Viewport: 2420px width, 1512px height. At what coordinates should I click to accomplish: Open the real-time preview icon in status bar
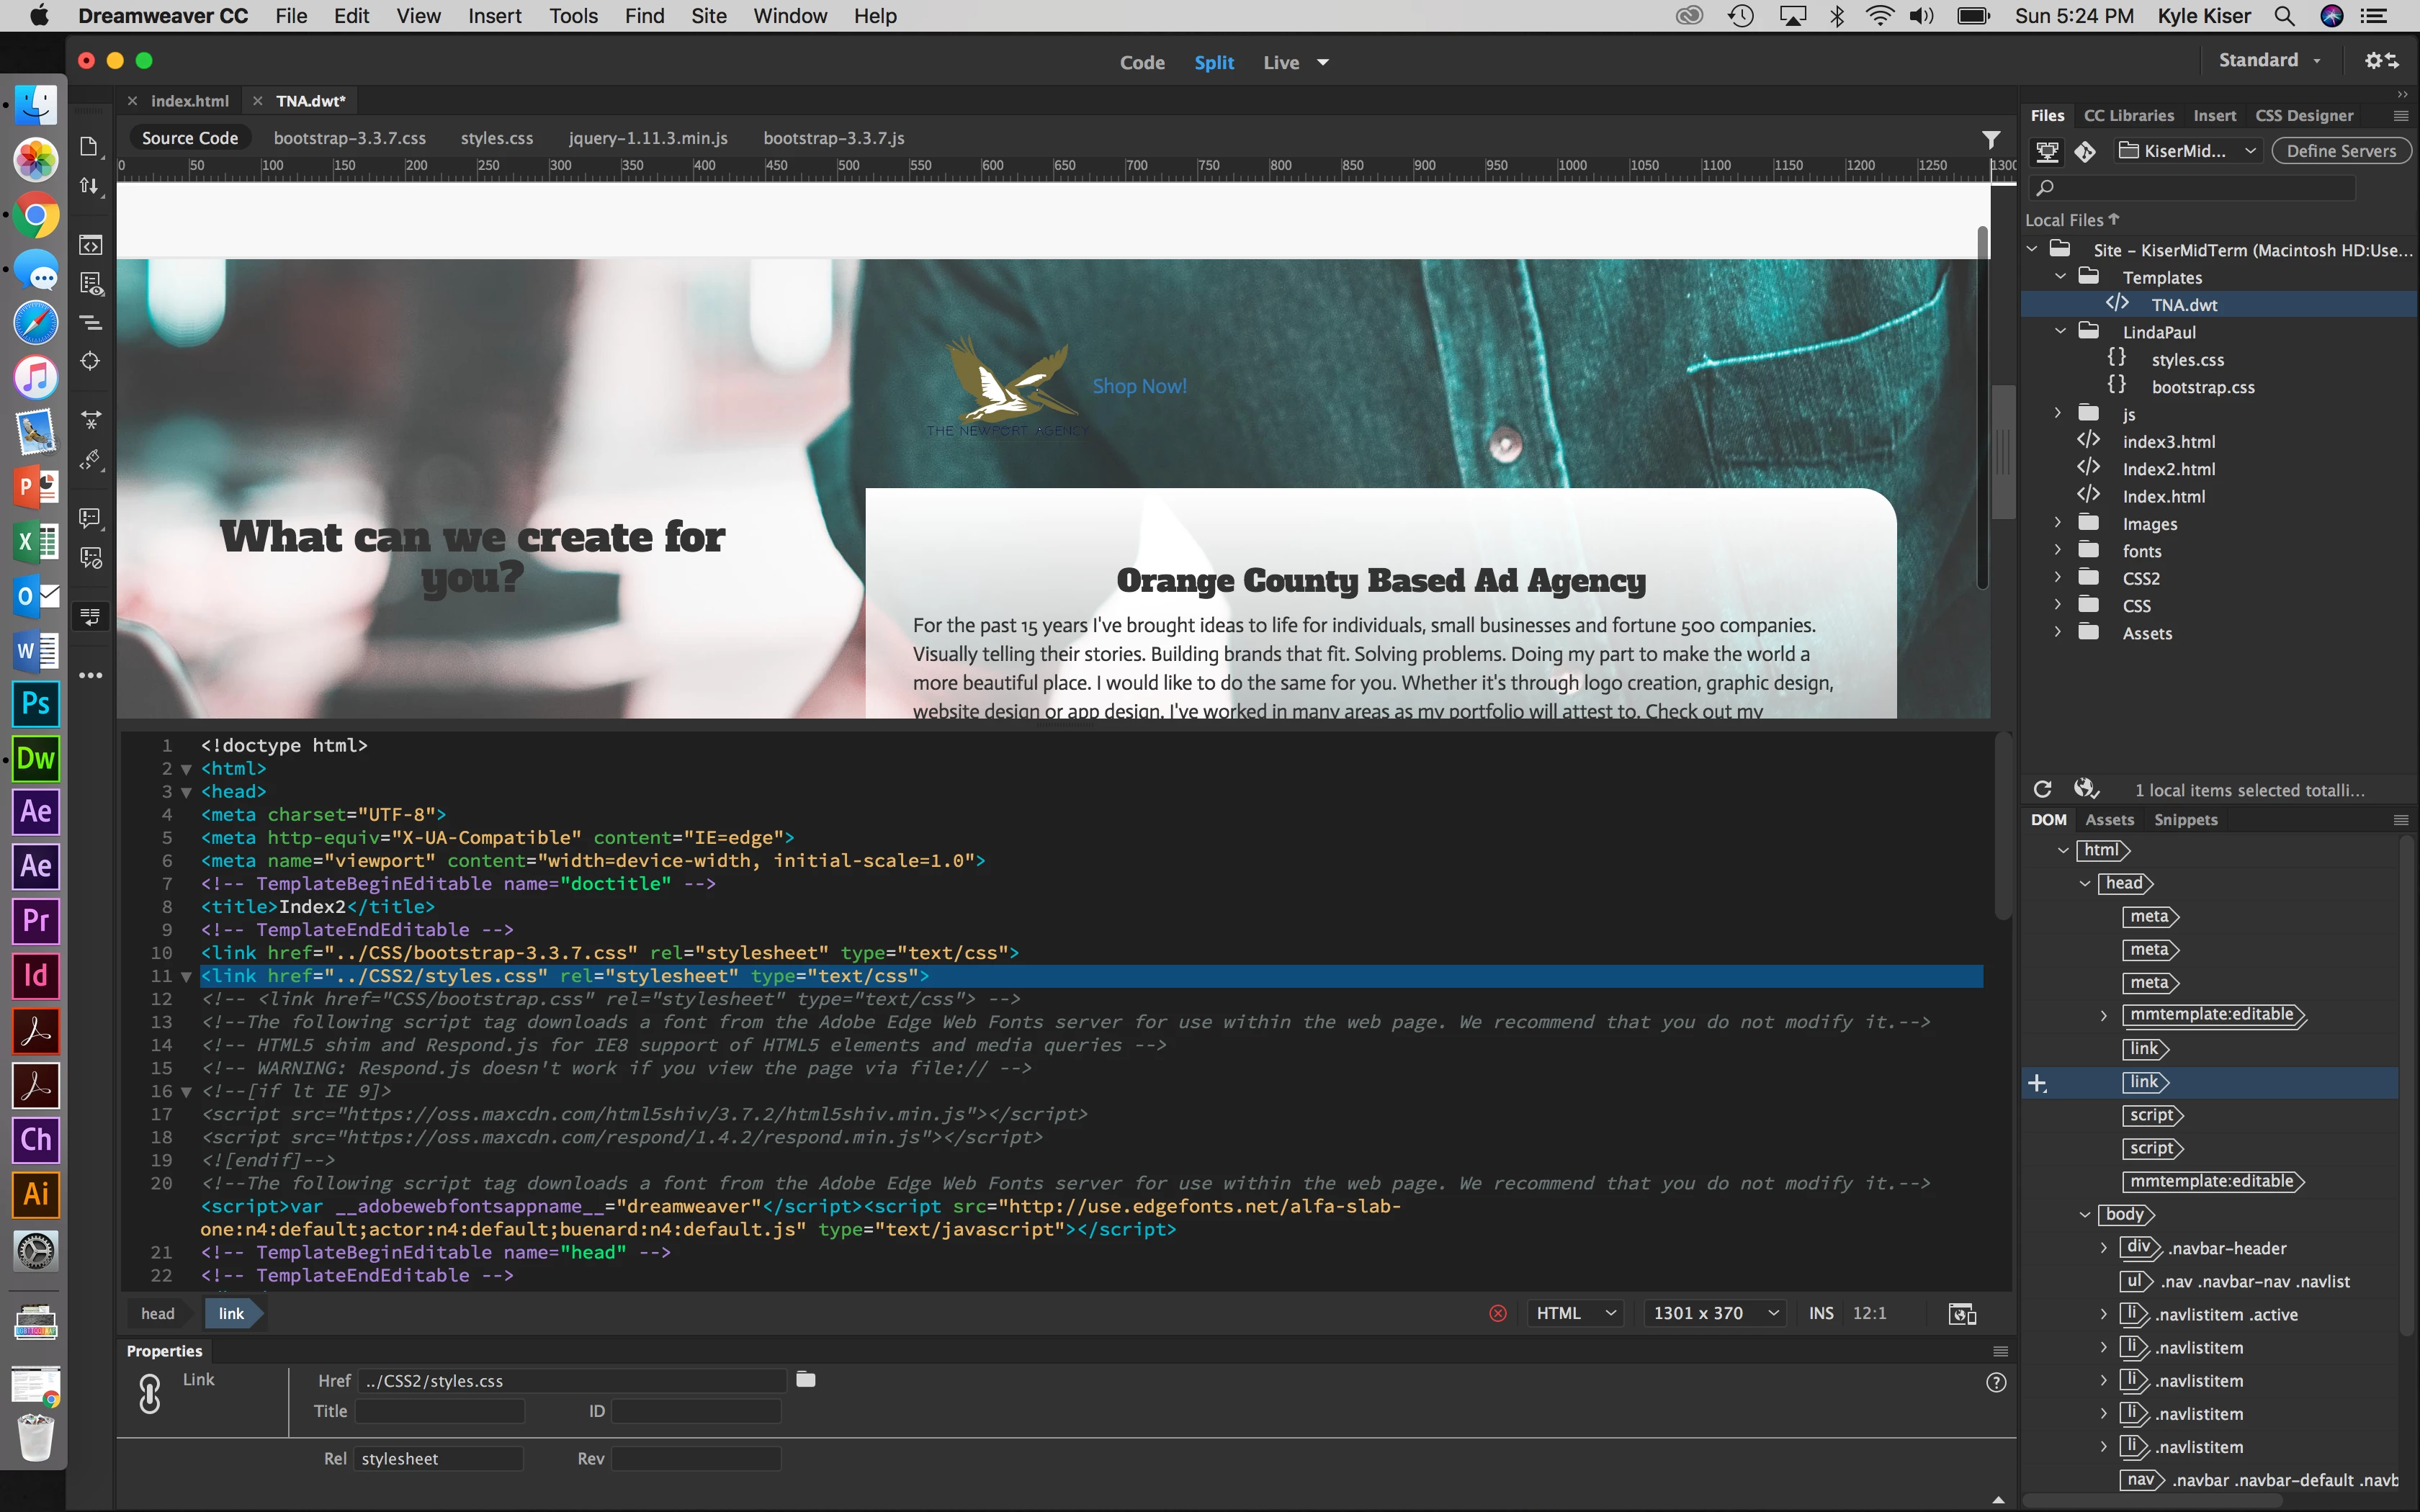pyautogui.click(x=1962, y=1313)
